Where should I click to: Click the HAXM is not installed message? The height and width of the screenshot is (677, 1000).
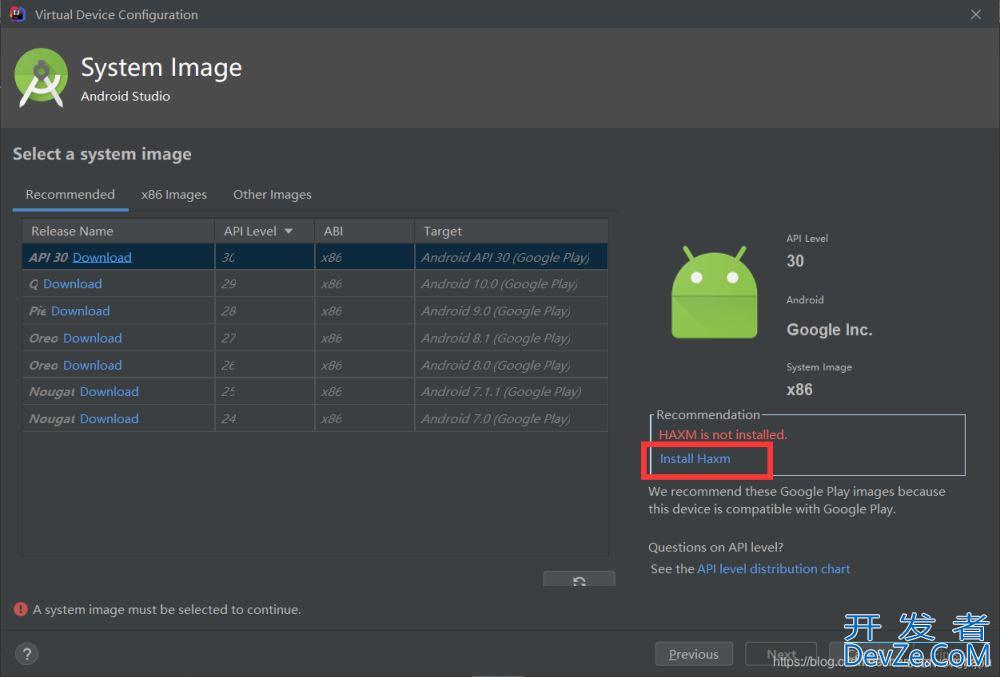pos(723,434)
